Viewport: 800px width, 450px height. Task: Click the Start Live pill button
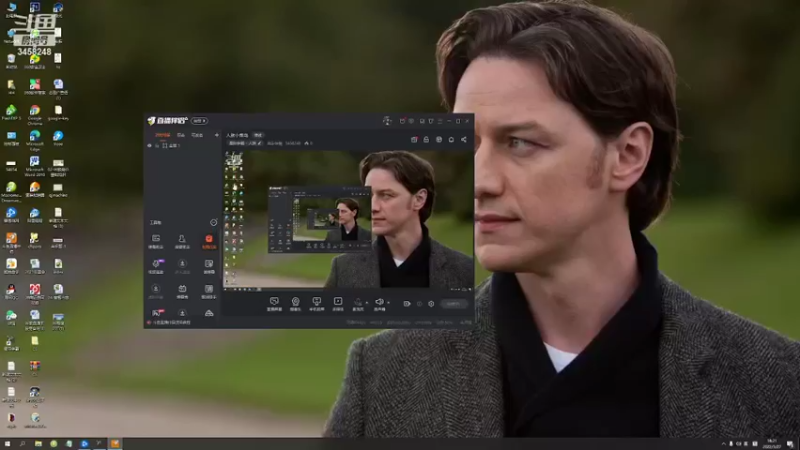pyautogui.click(x=454, y=304)
